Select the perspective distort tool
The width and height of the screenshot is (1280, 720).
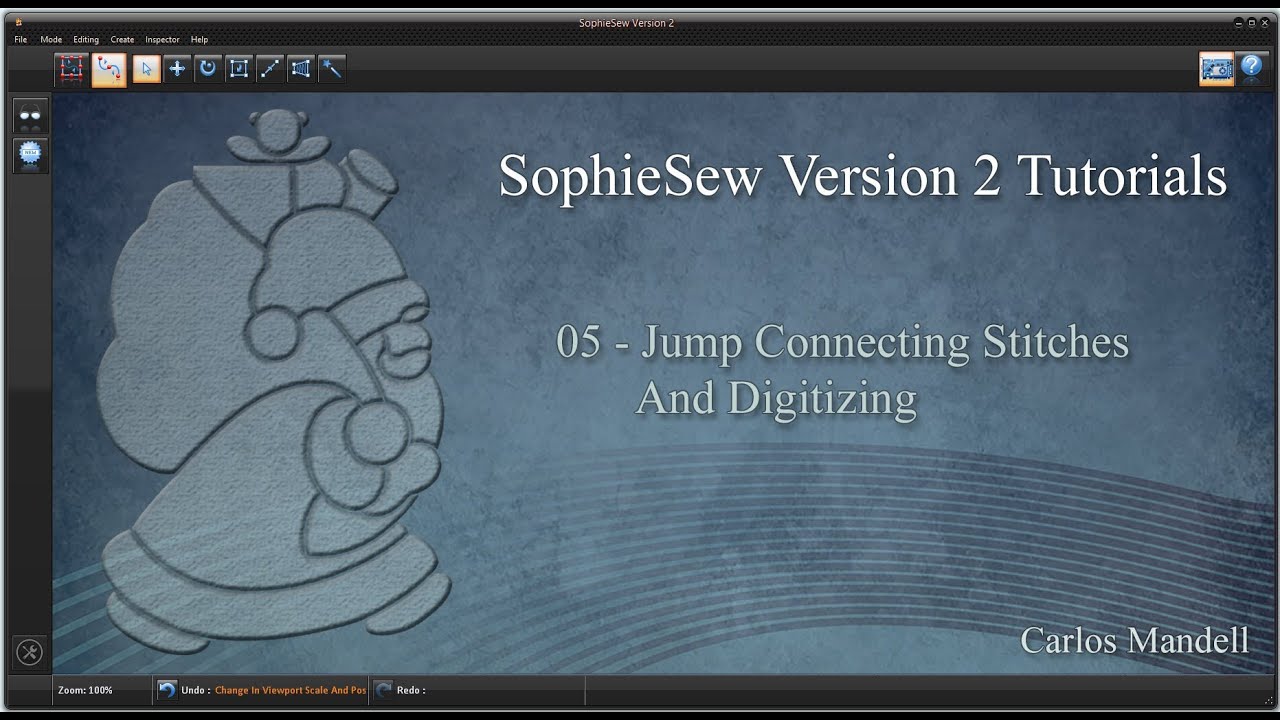click(x=301, y=69)
